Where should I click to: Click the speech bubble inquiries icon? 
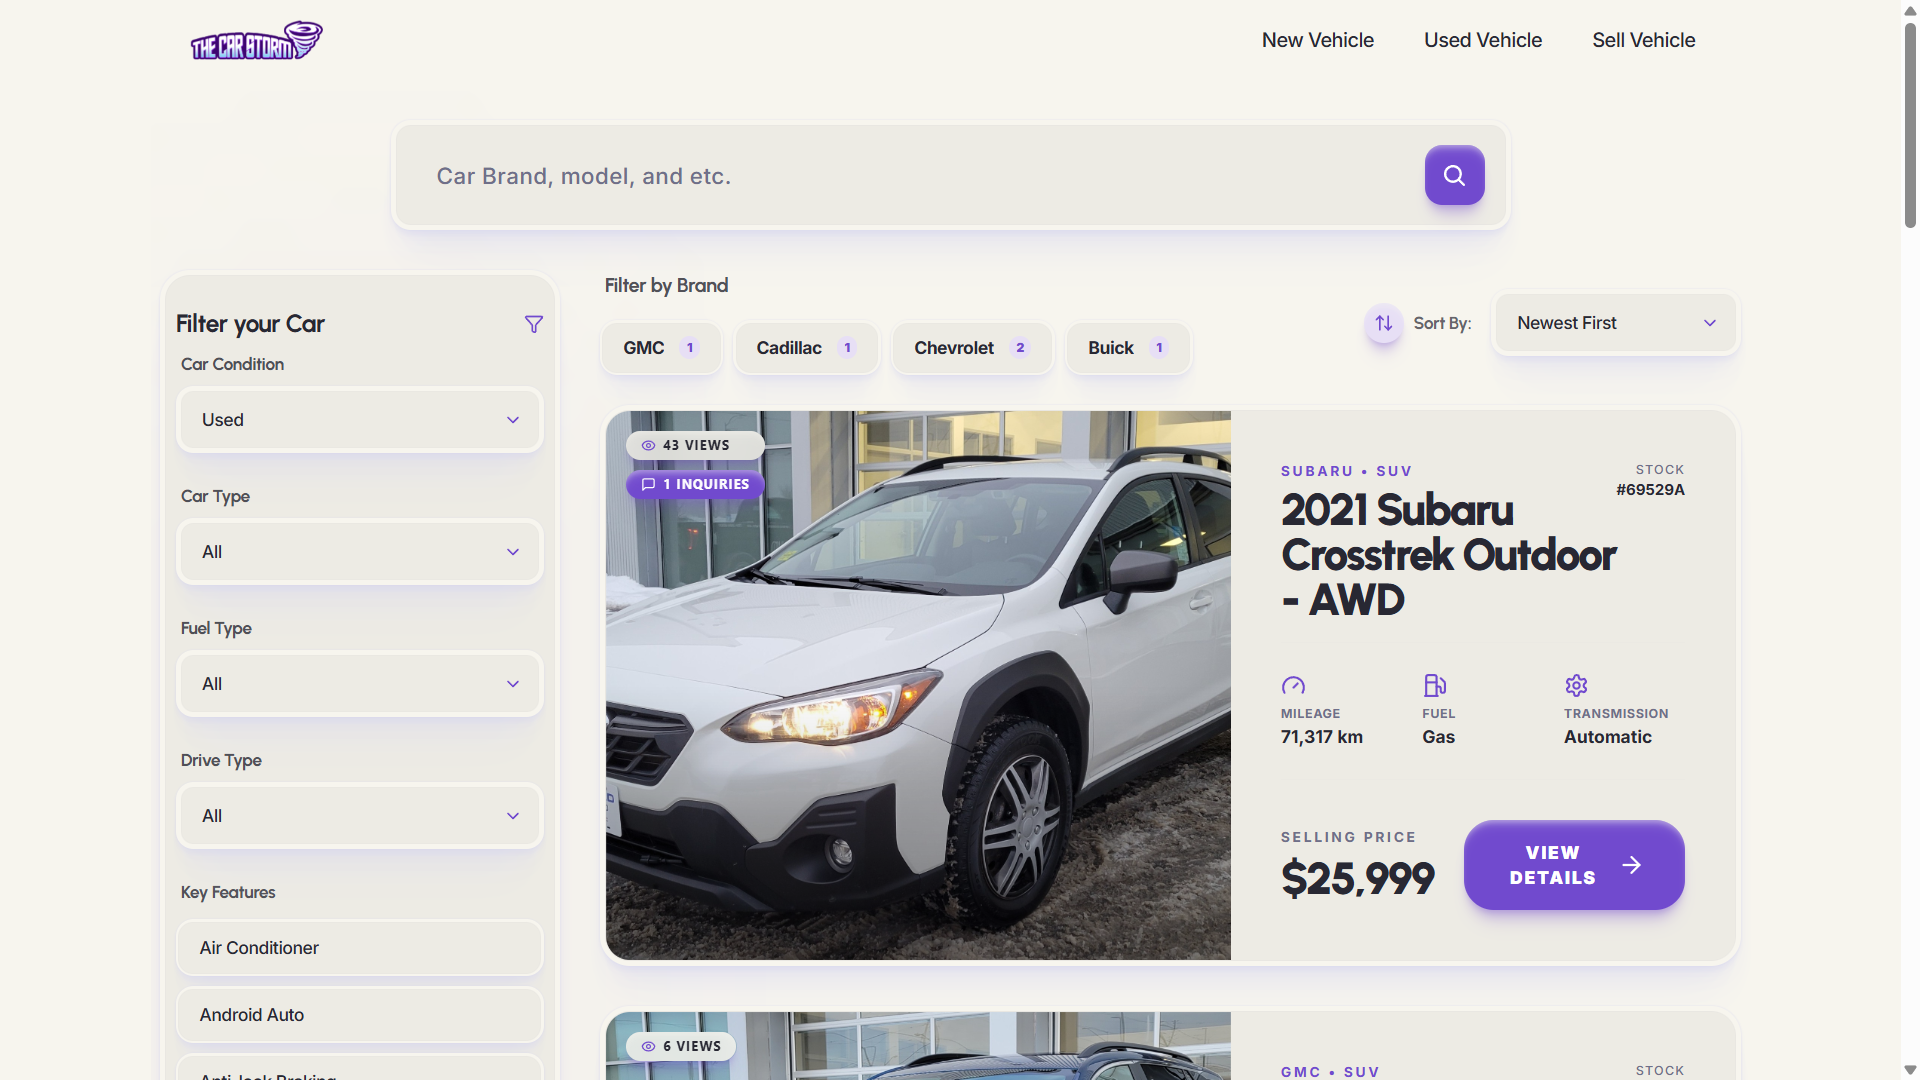pos(648,485)
